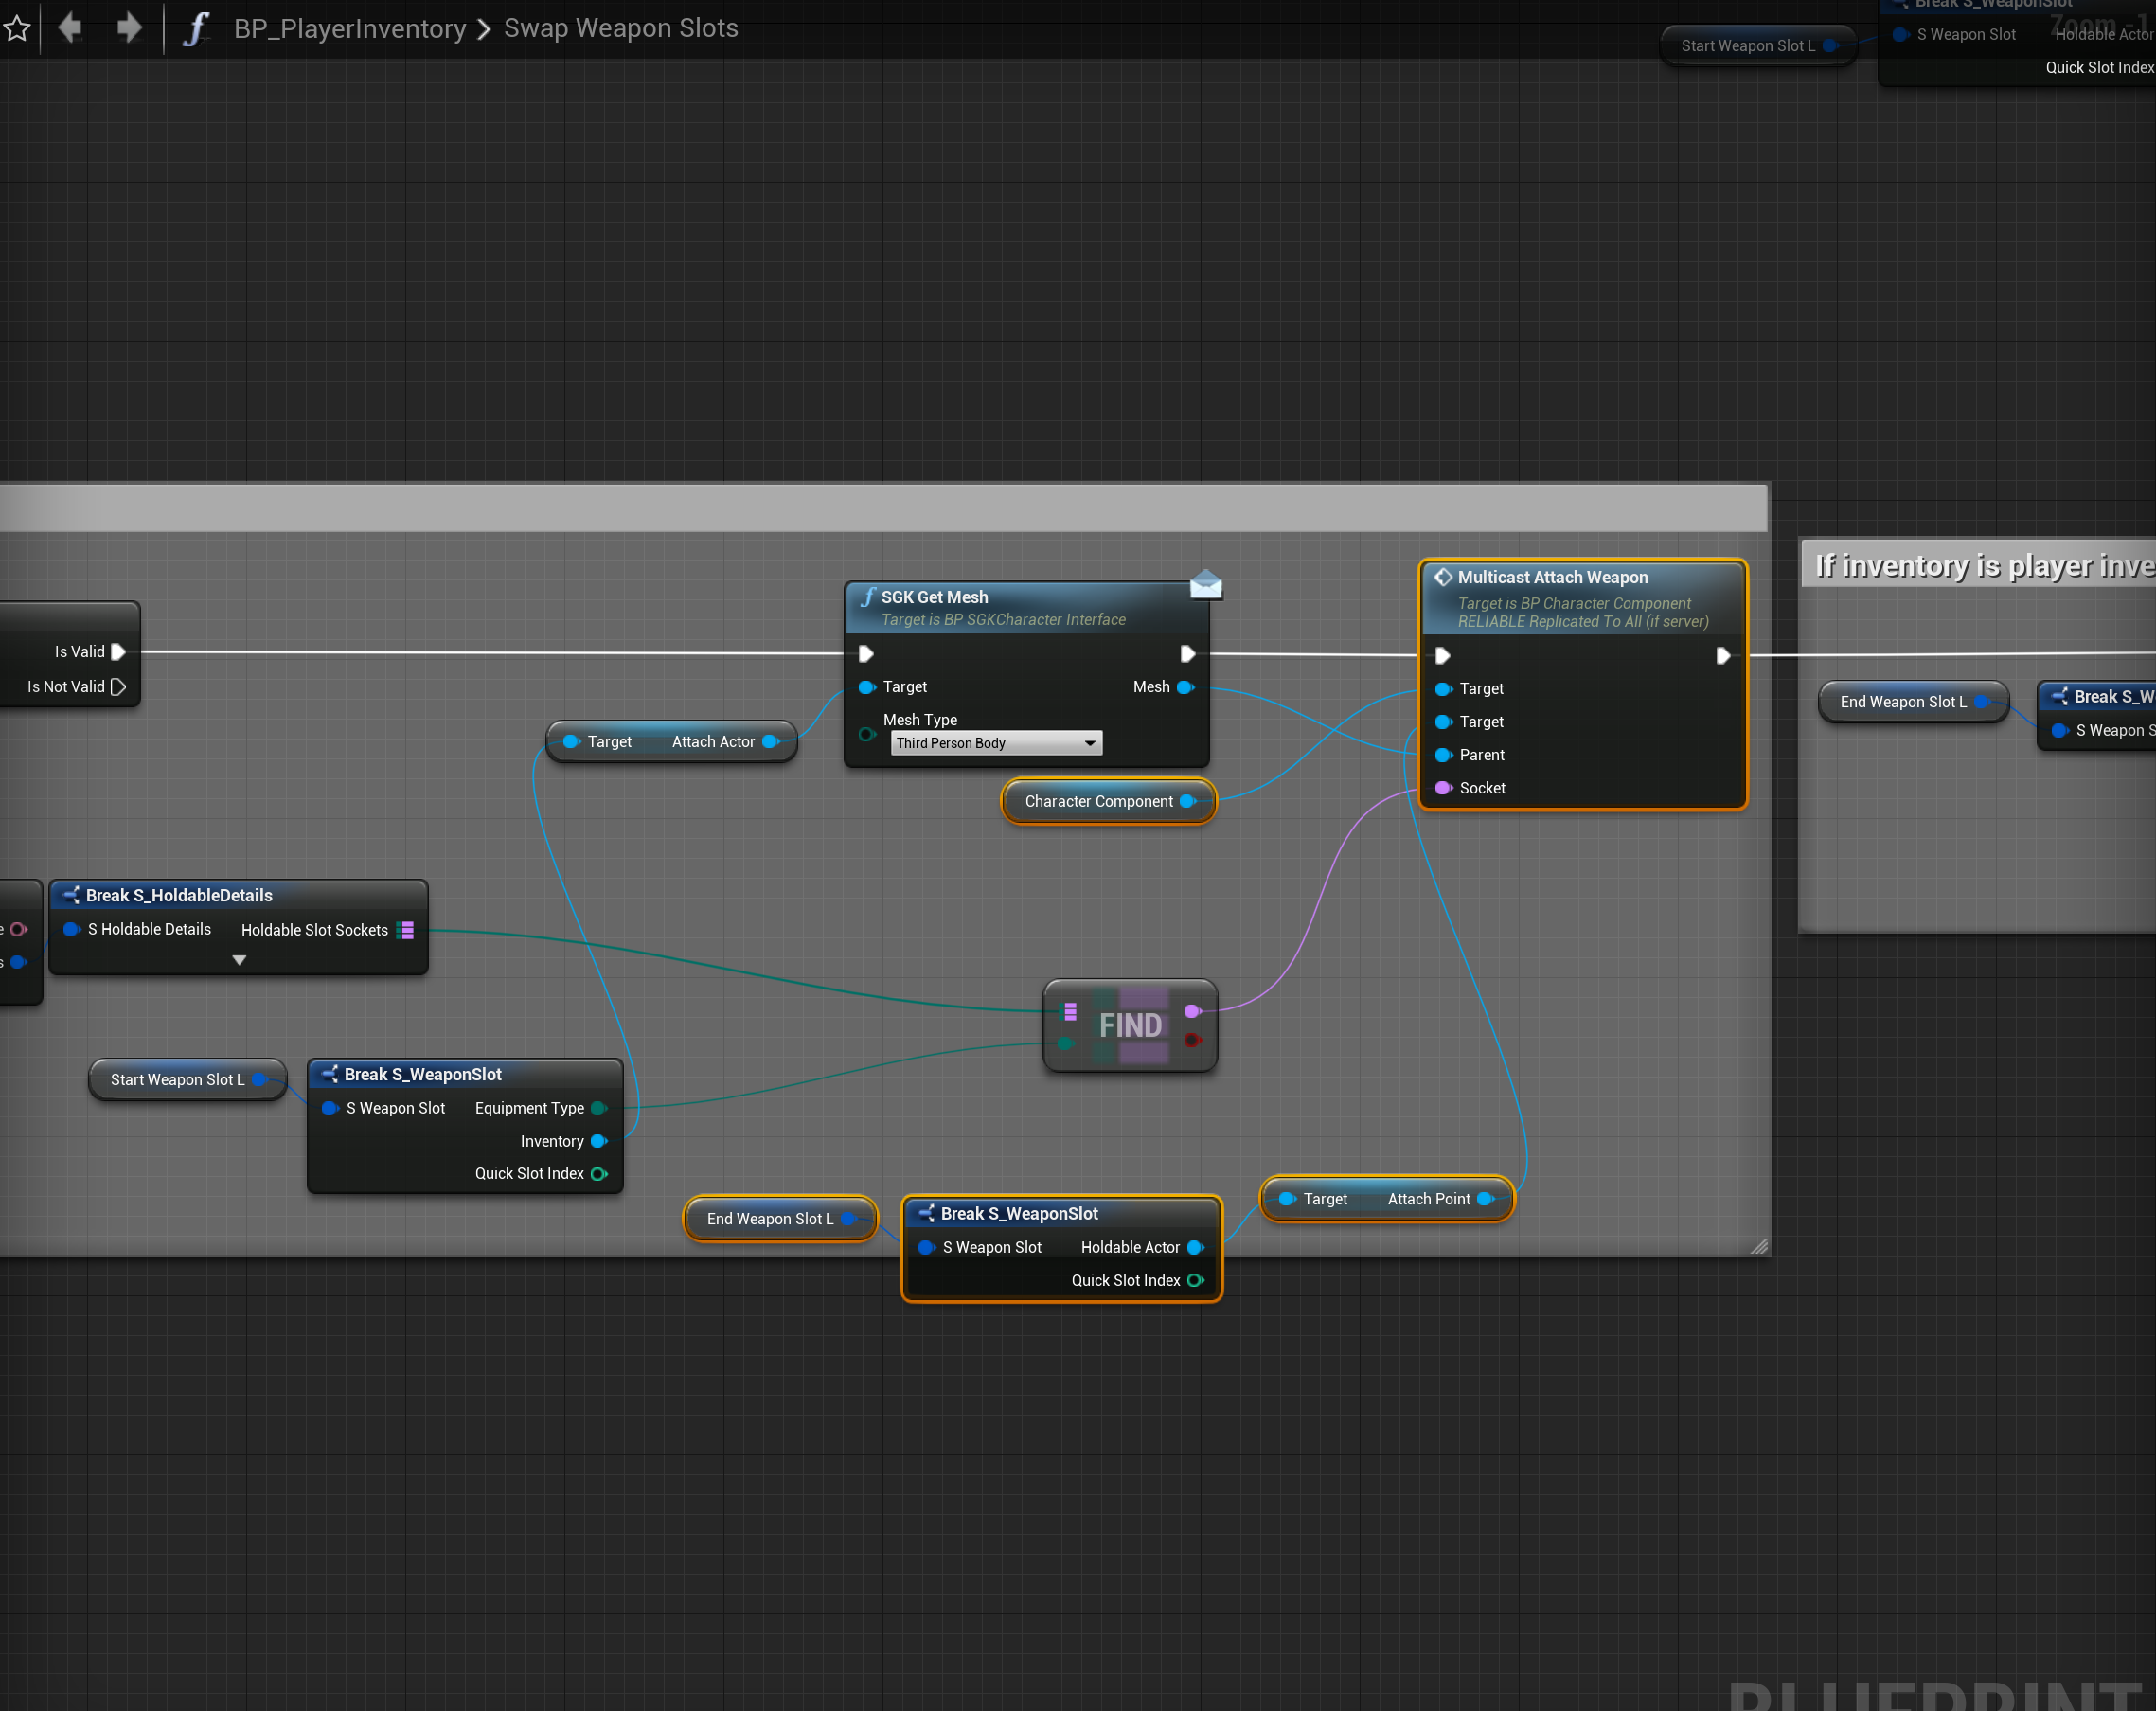Click the Socket input pin on Multicast Attach Weapon
Viewport: 2156px width, 1711px height.
pyautogui.click(x=1443, y=788)
